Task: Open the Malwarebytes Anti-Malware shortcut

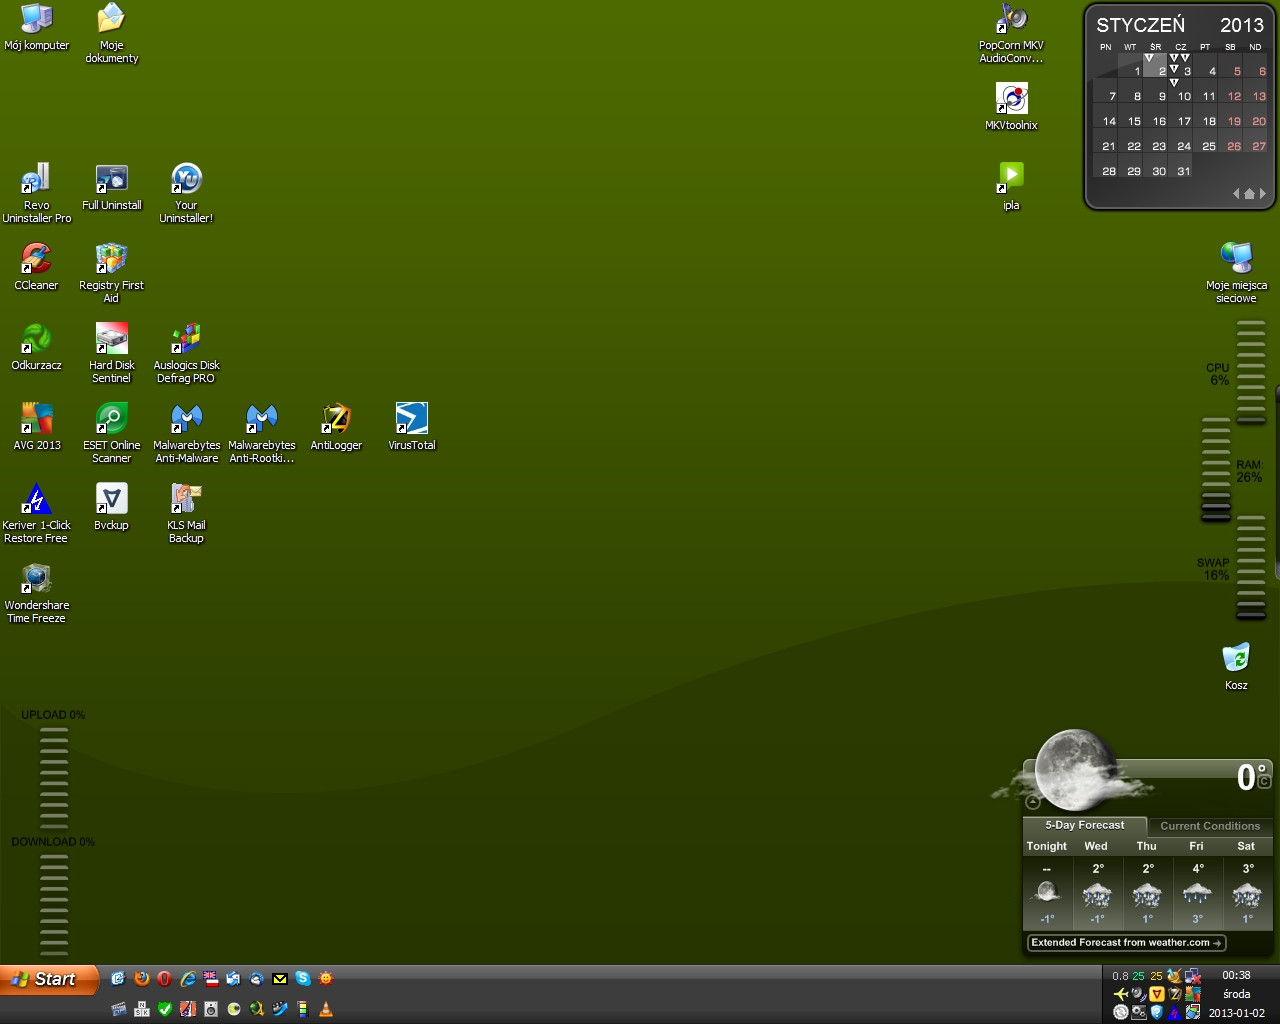Action: point(186,419)
